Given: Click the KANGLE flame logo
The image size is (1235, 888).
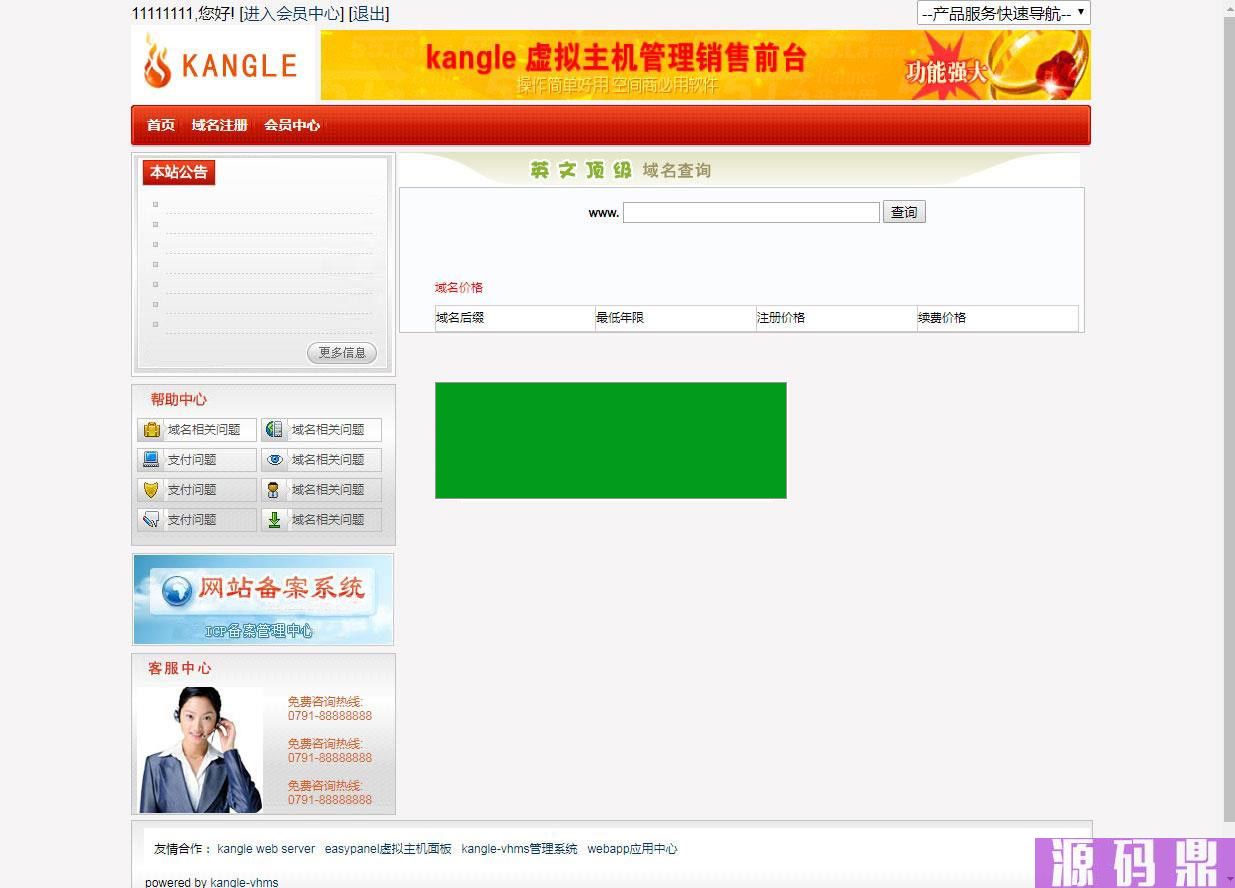Looking at the screenshot, I should [x=223, y=64].
